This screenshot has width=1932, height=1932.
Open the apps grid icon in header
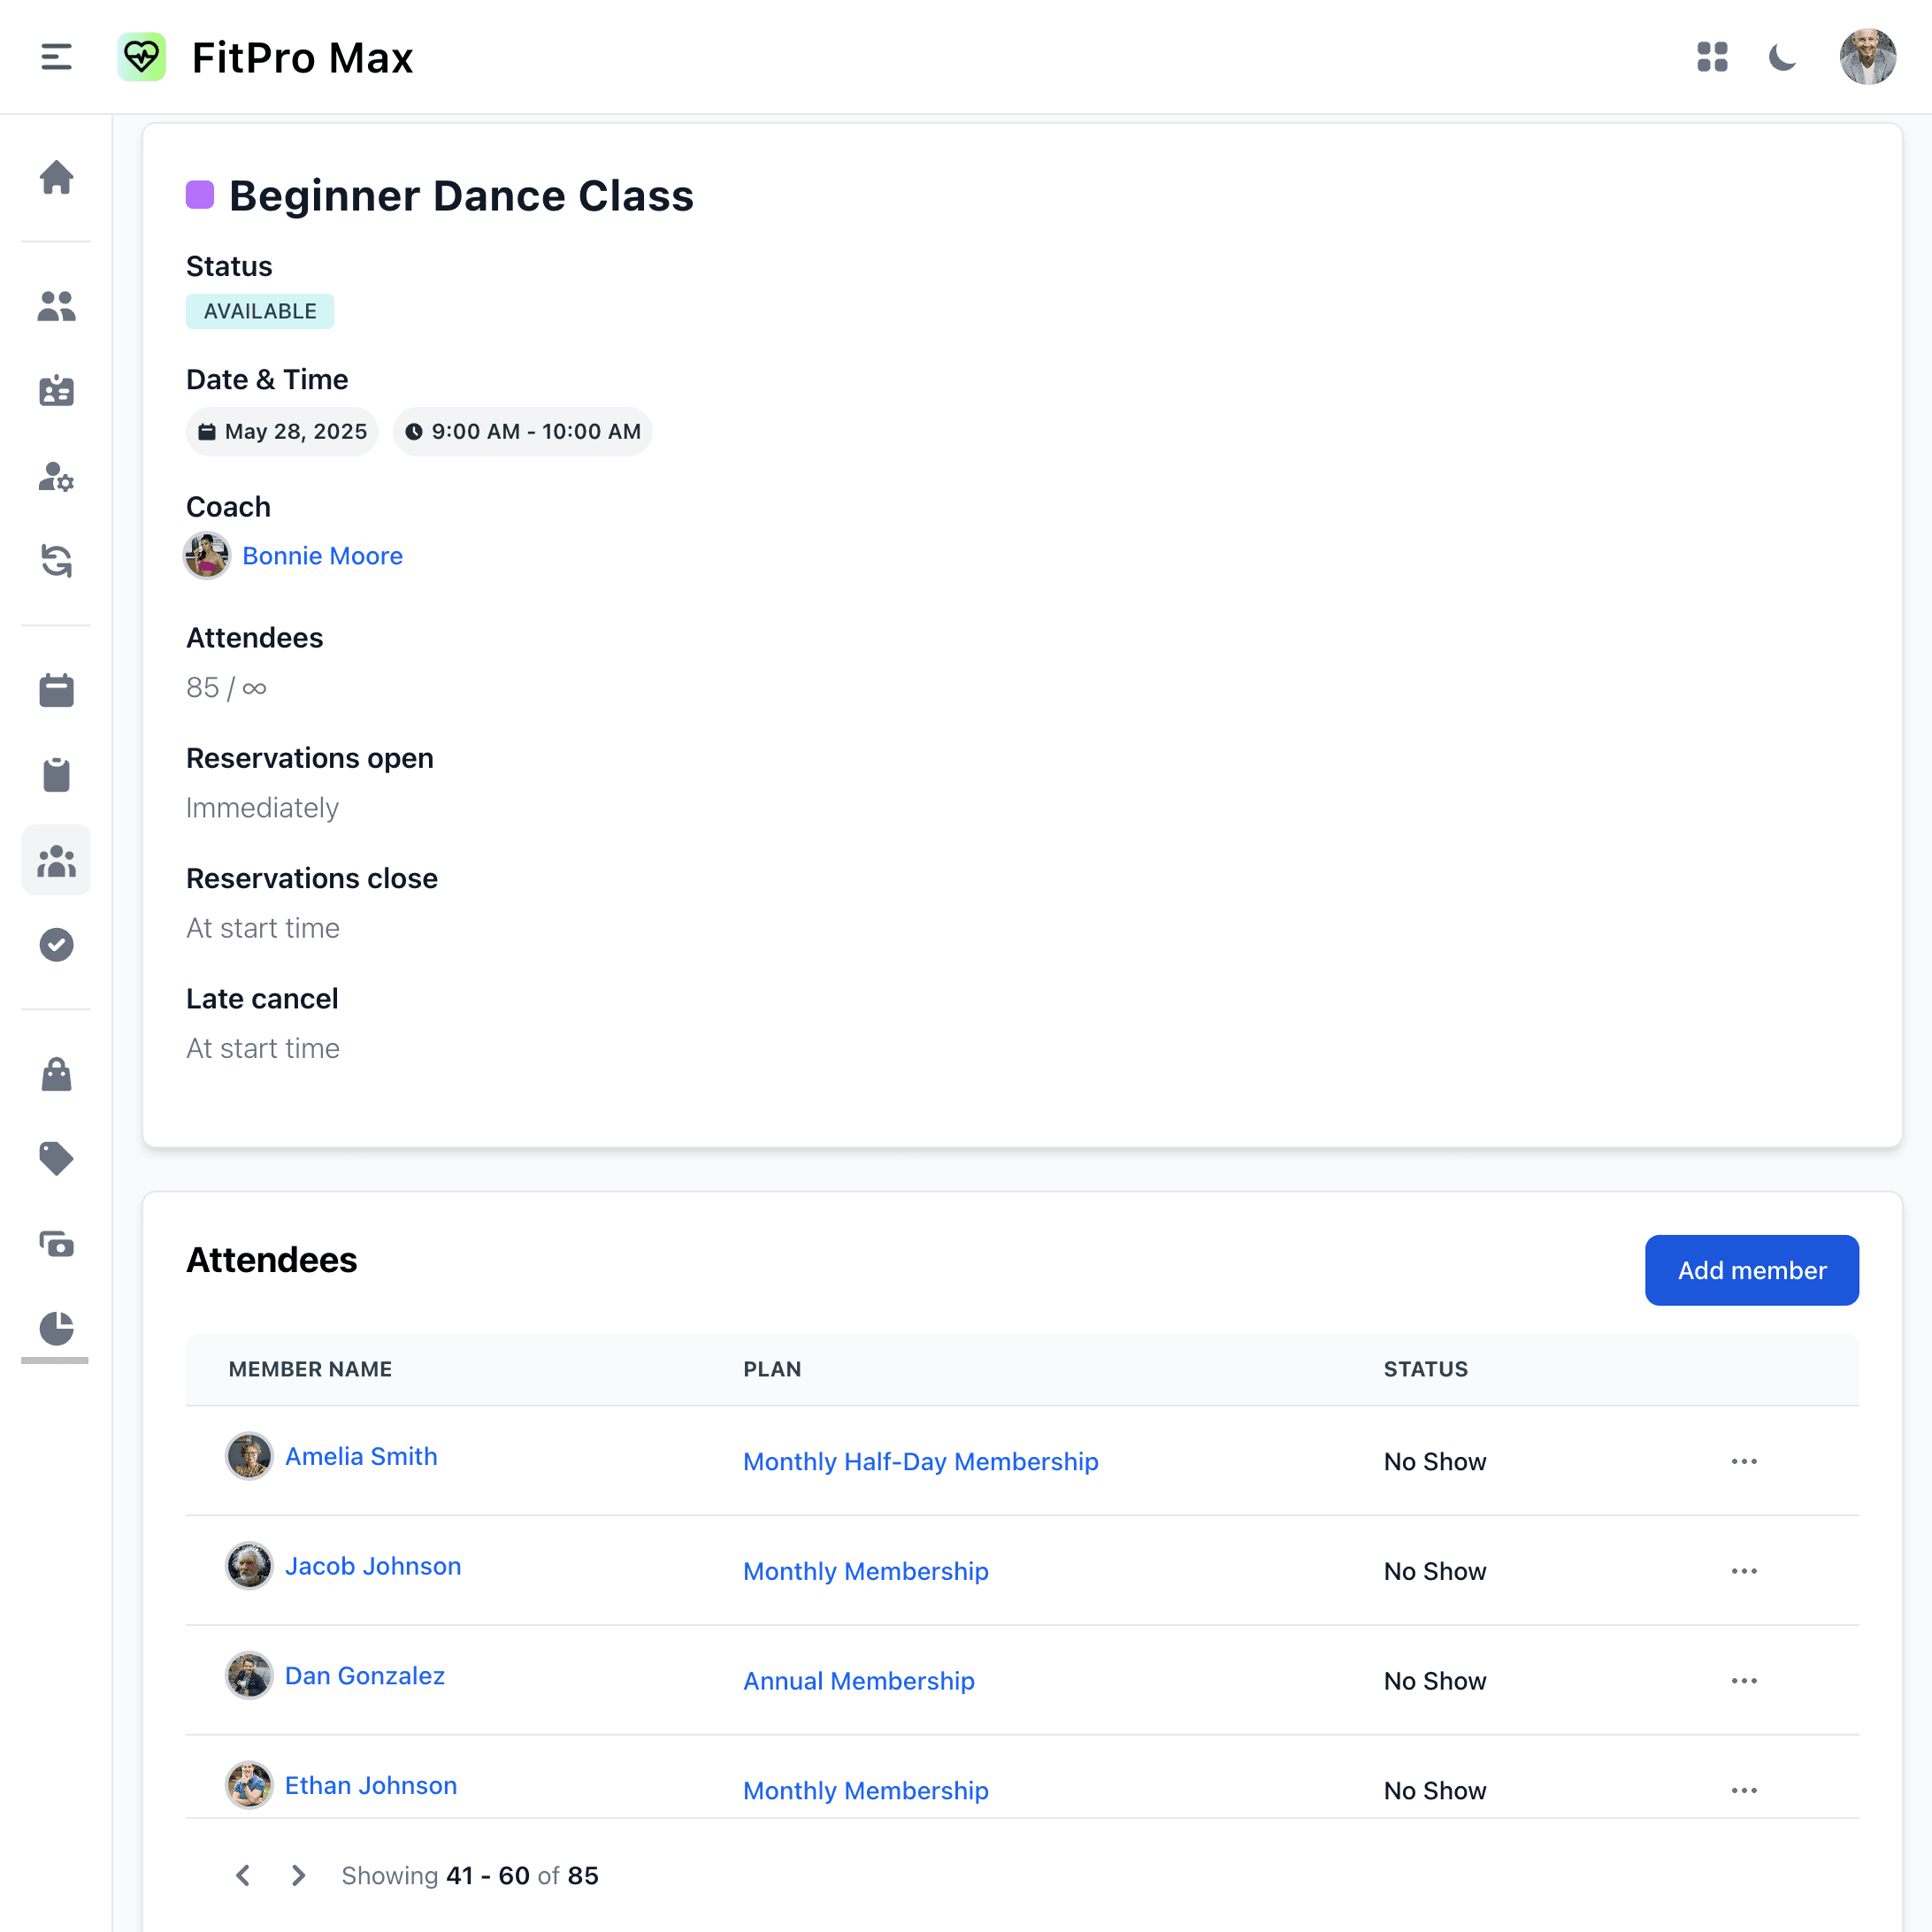[x=1712, y=57]
